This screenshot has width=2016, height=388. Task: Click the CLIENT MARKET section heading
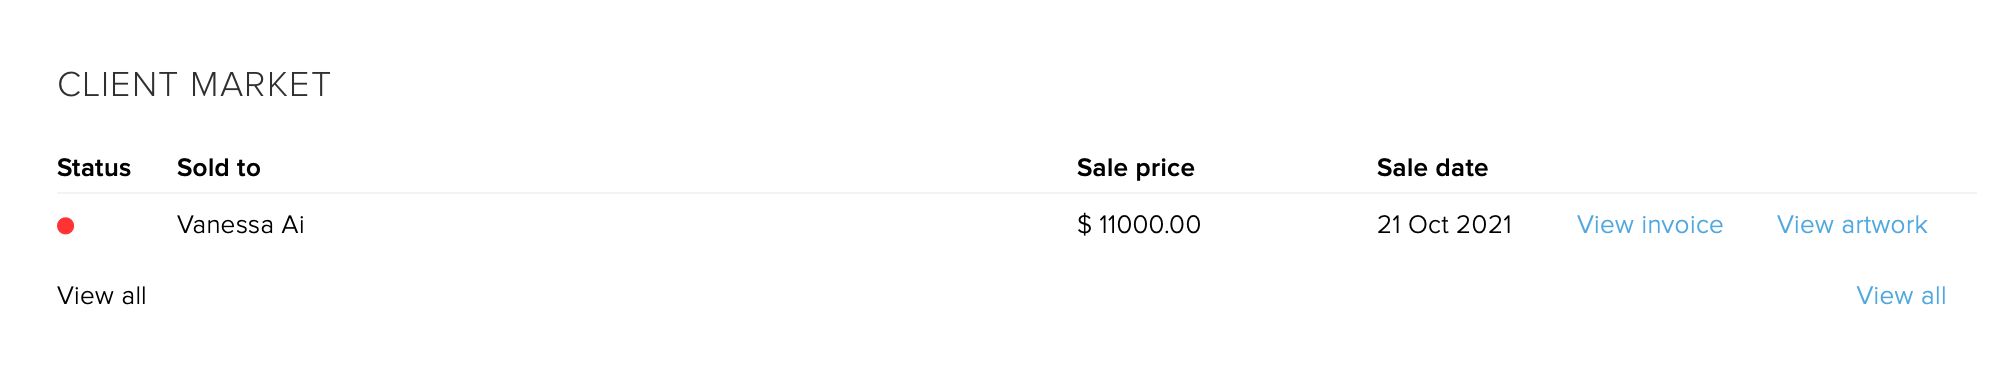tap(194, 85)
